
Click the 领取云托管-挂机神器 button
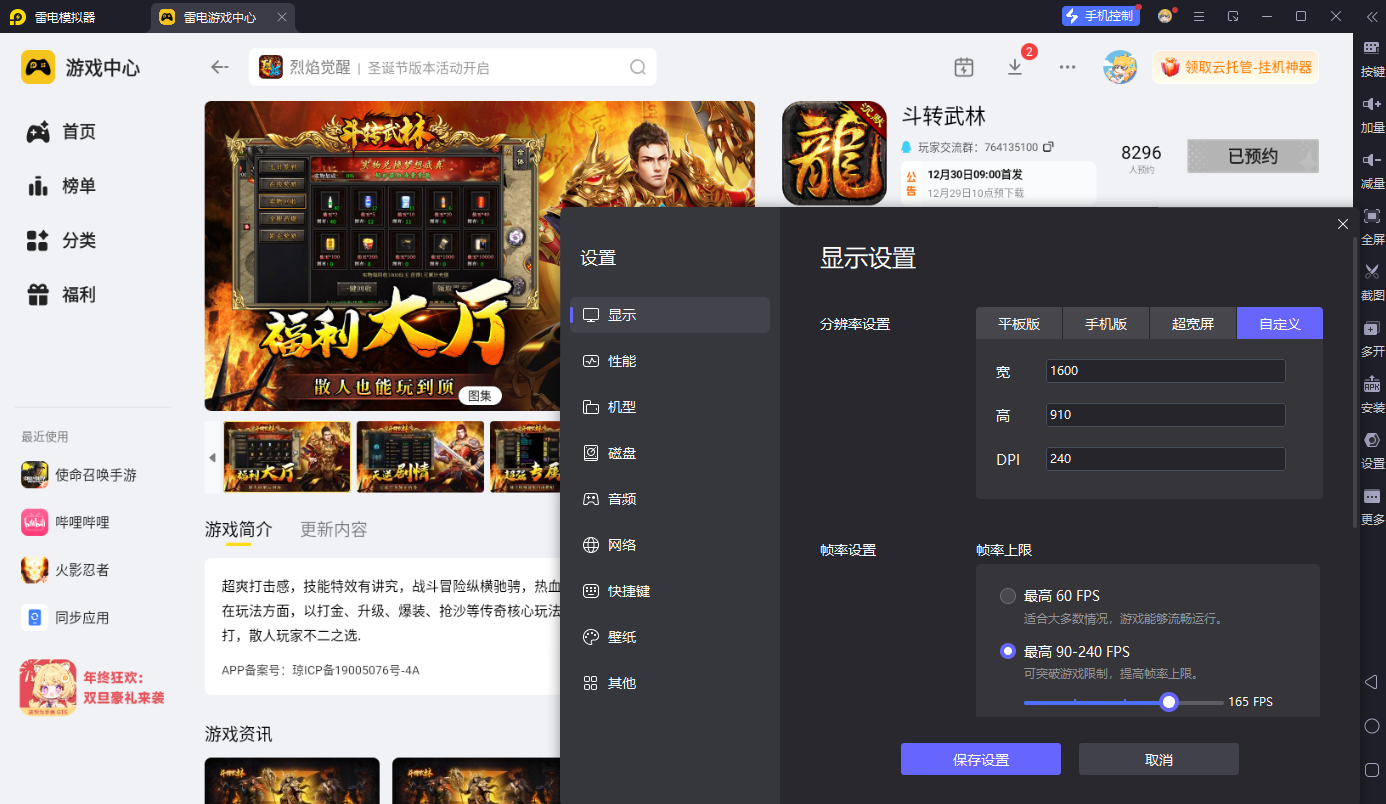pyautogui.click(x=1236, y=67)
